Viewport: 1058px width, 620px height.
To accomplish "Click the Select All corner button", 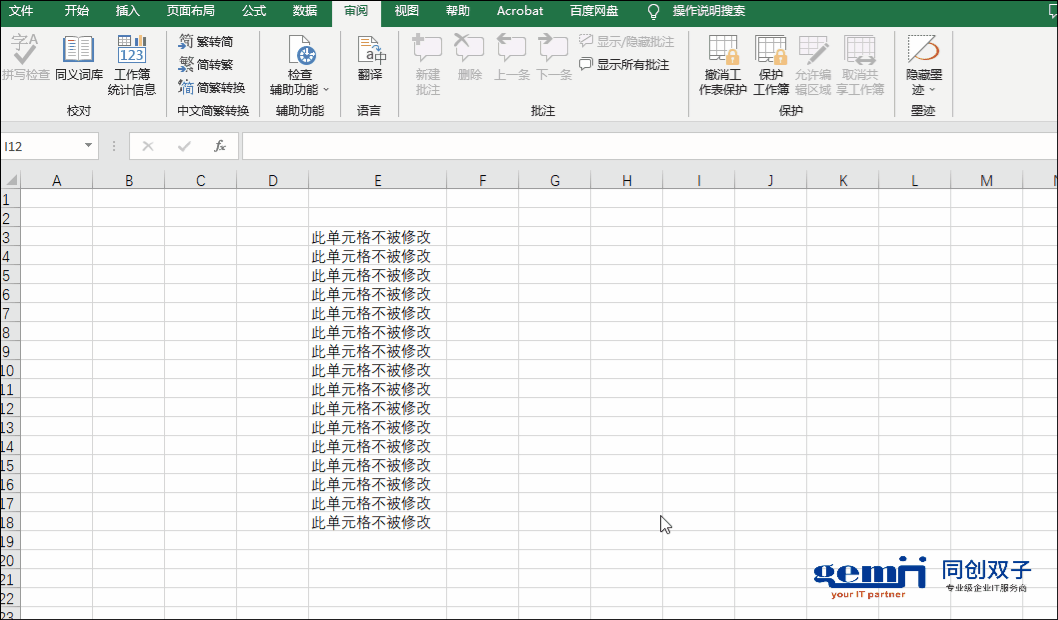I will (10, 180).
